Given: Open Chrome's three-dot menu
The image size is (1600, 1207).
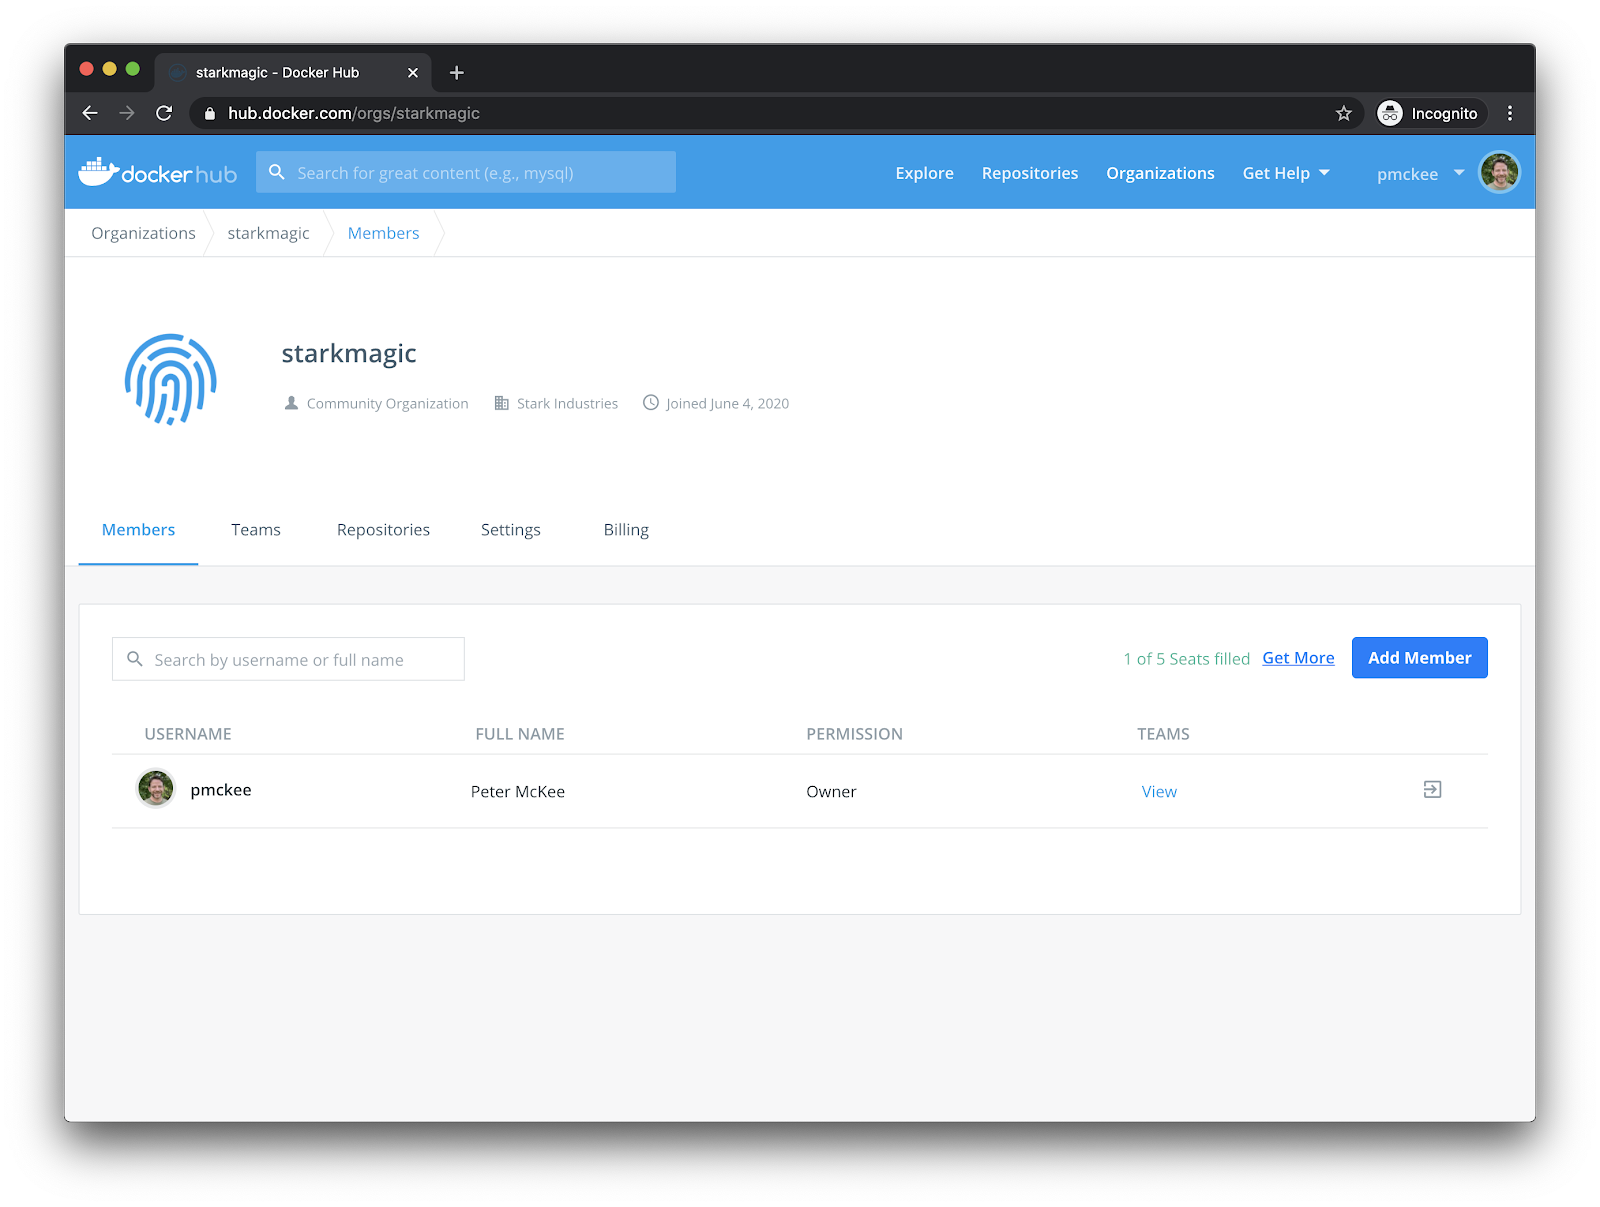Looking at the screenshot, I should tap(1509, 114).
